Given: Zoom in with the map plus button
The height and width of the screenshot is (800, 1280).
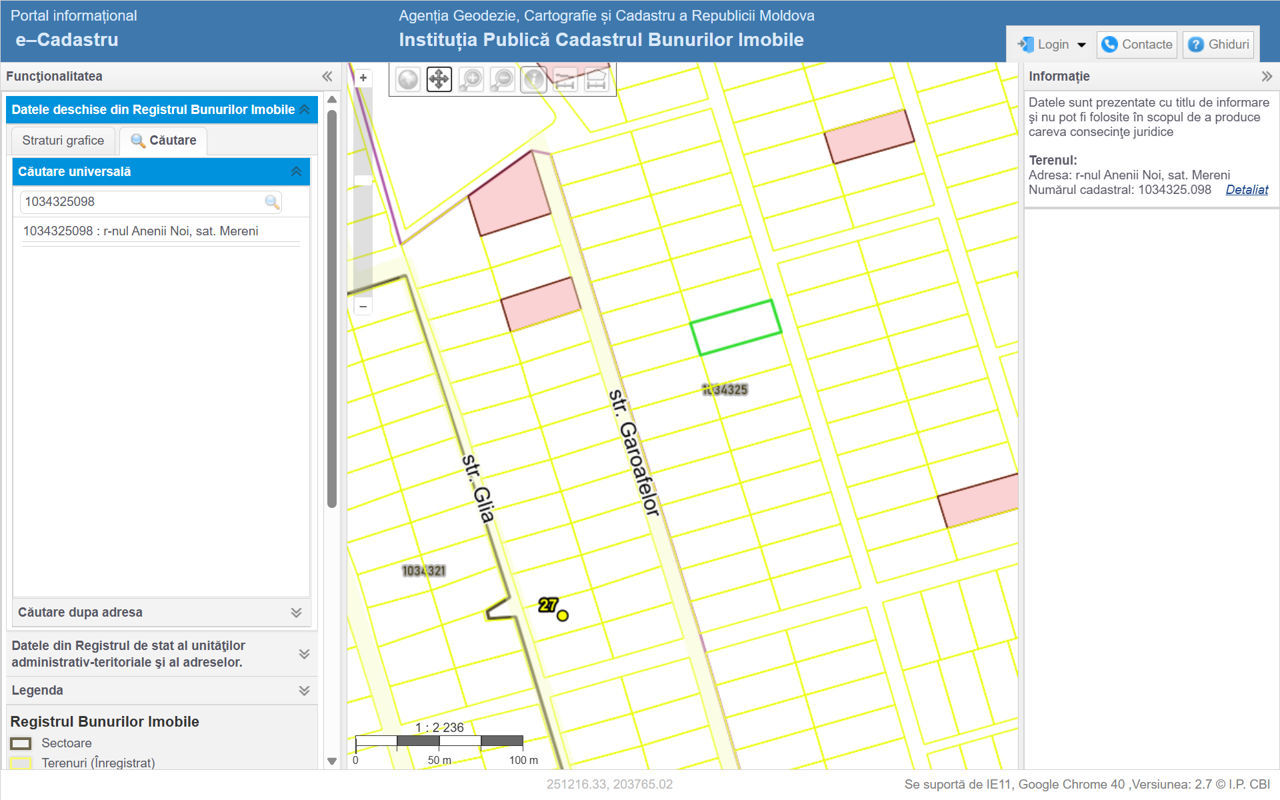Looking at the screenshot, I should click(x=363, y=77).
